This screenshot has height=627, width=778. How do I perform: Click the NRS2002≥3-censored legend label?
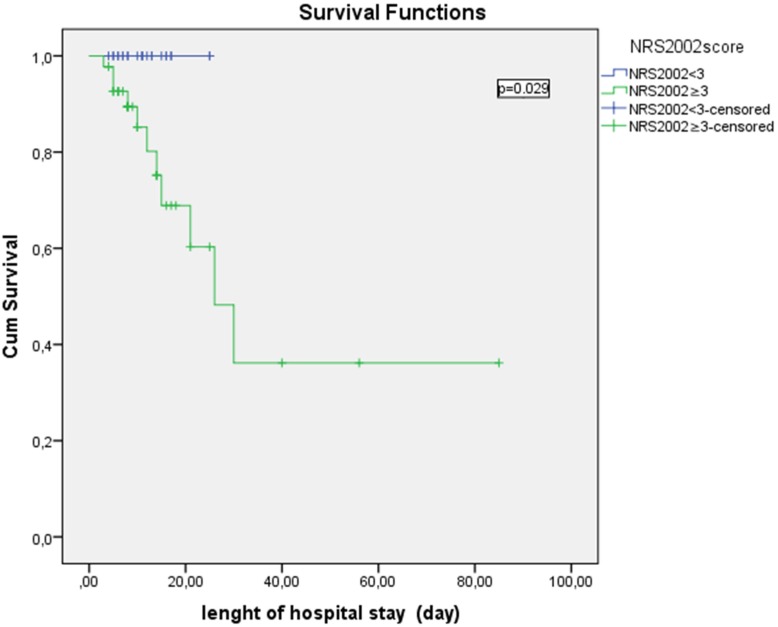coord(702,127)
